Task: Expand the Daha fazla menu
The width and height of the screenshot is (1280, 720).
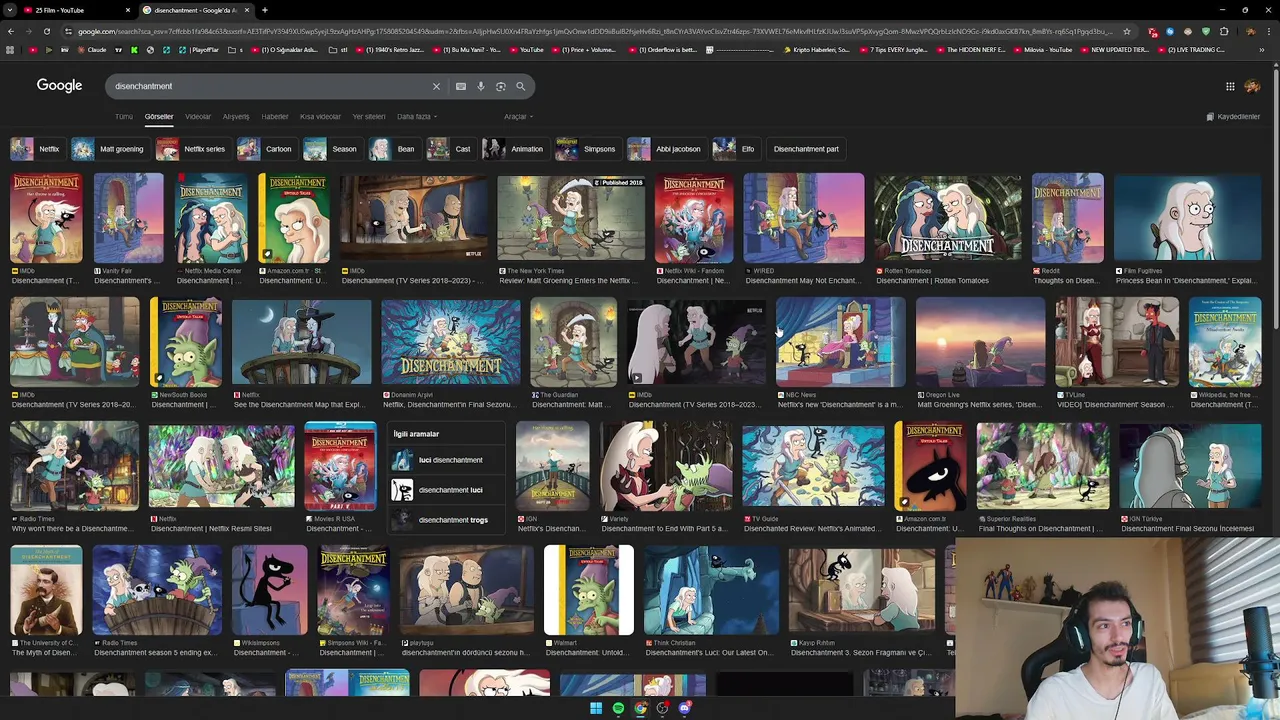Action: click(x=417, y=117)
